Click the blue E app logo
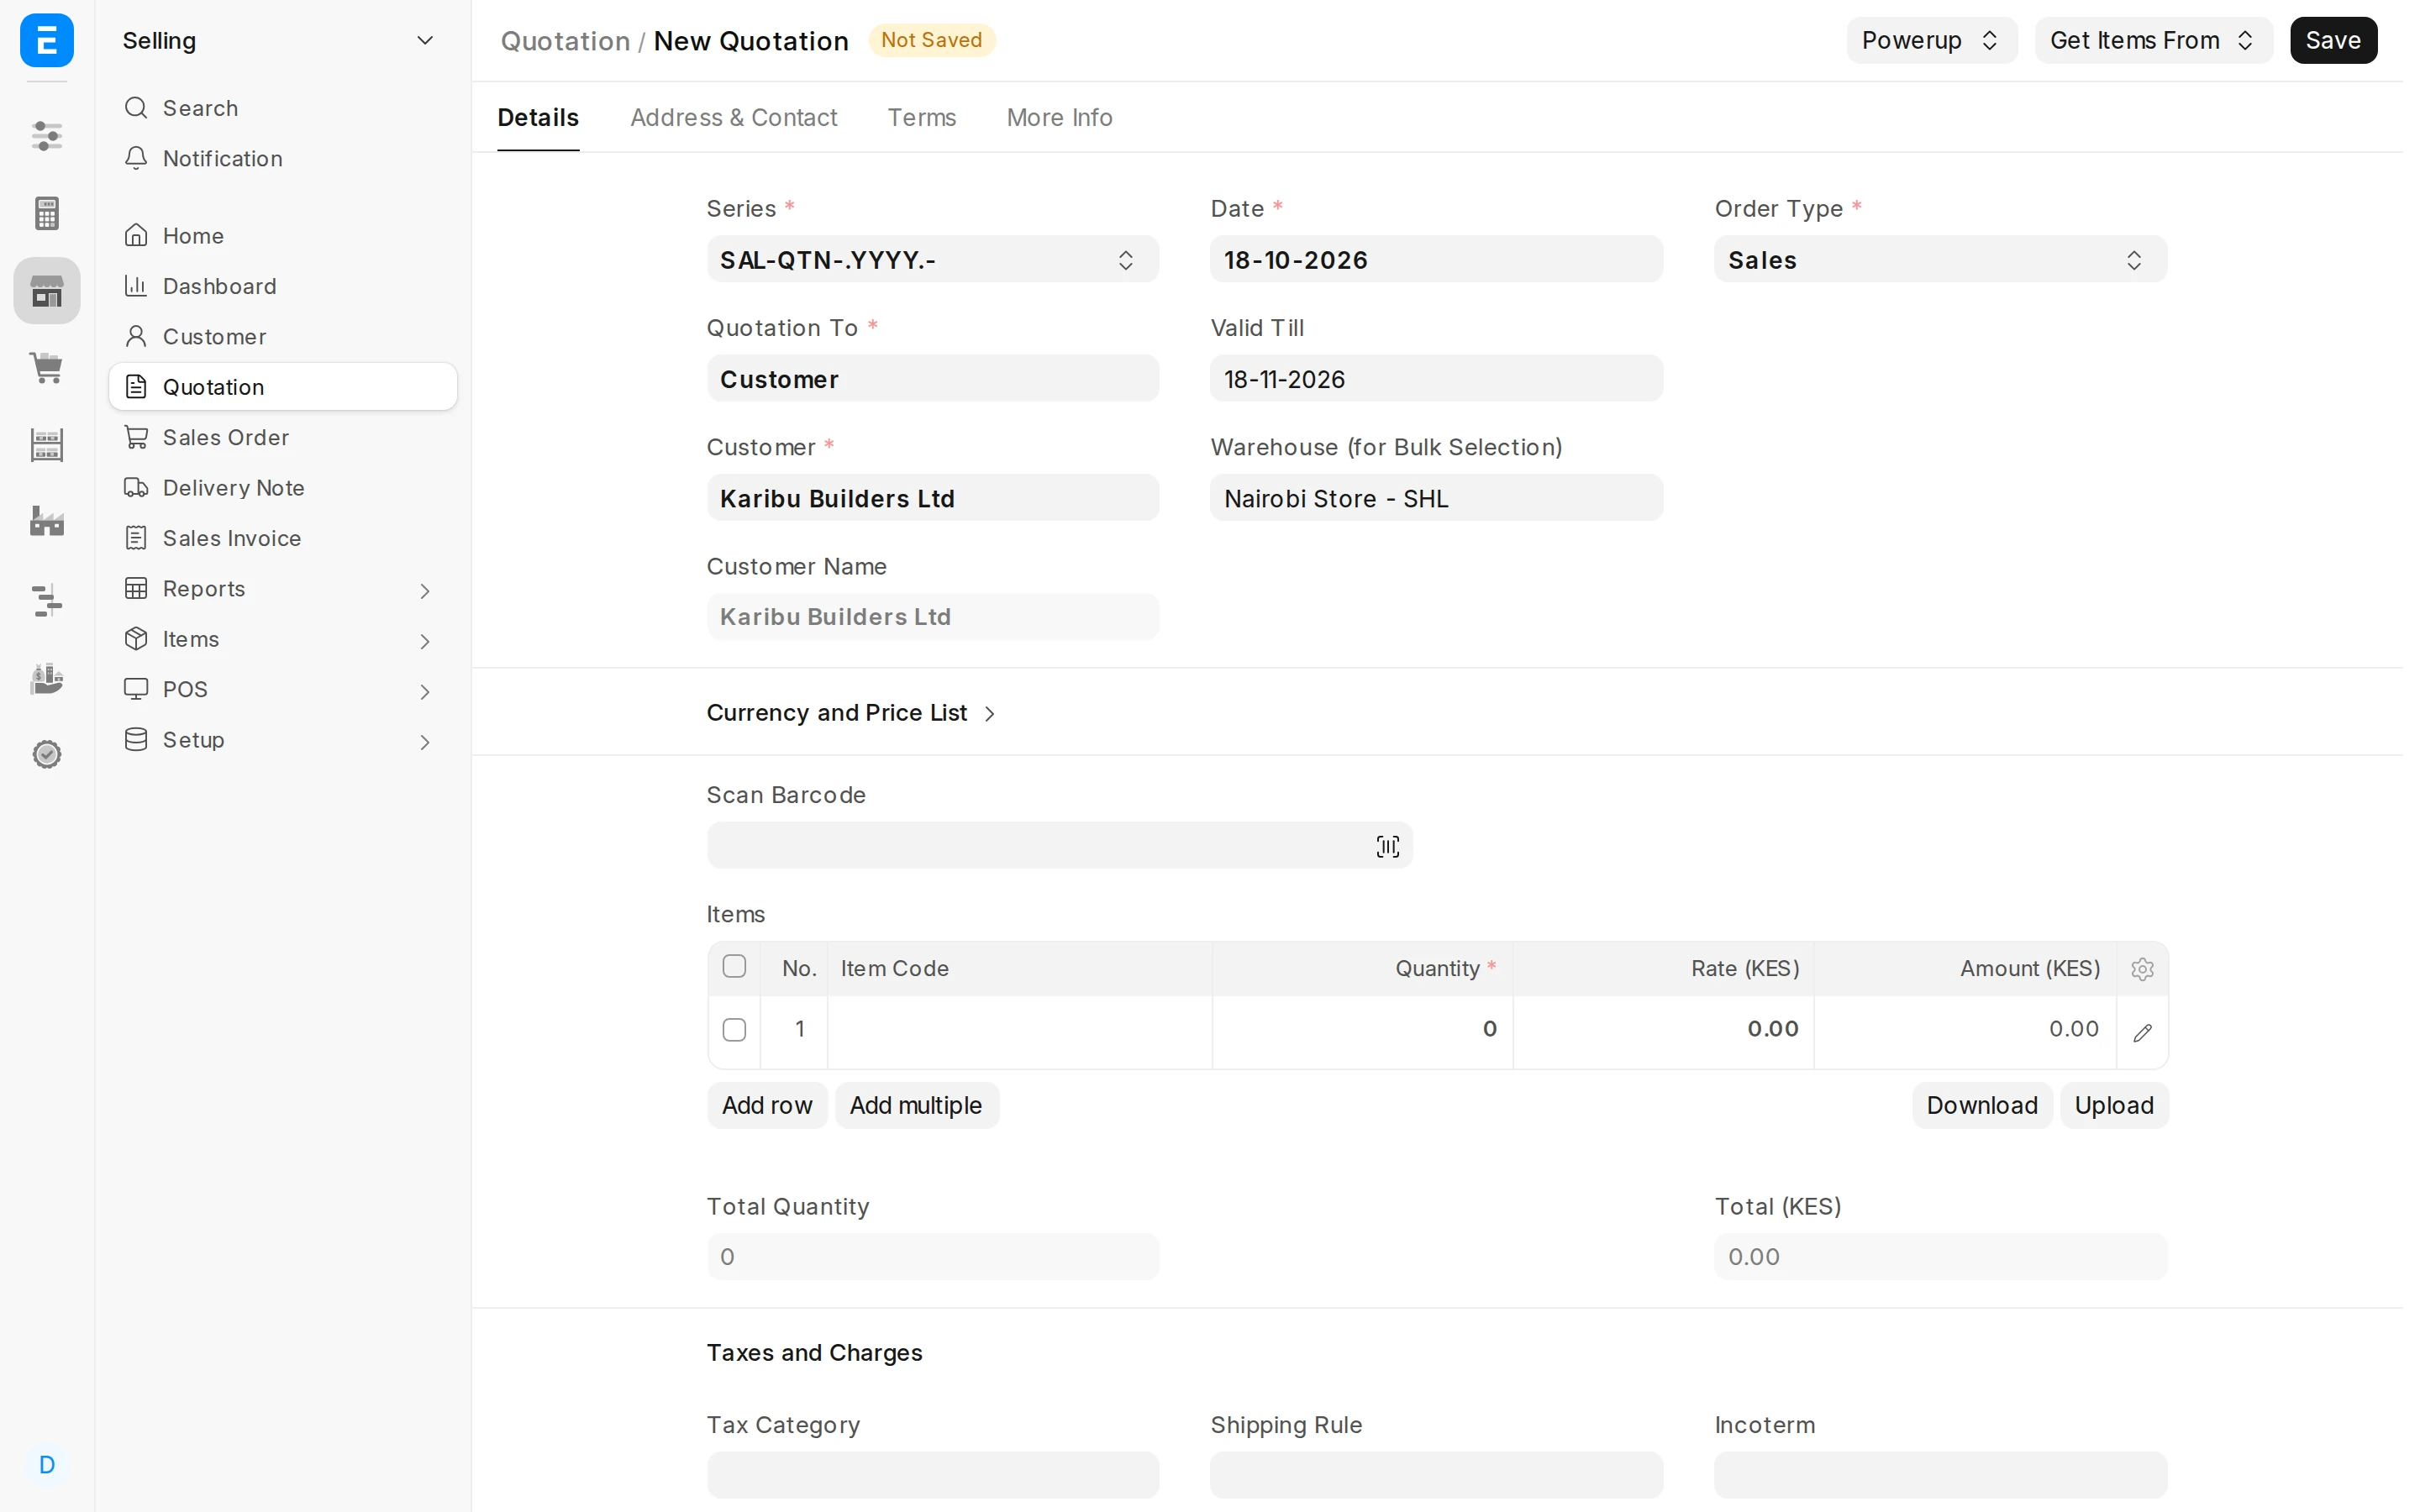 [x=46, y=40]
